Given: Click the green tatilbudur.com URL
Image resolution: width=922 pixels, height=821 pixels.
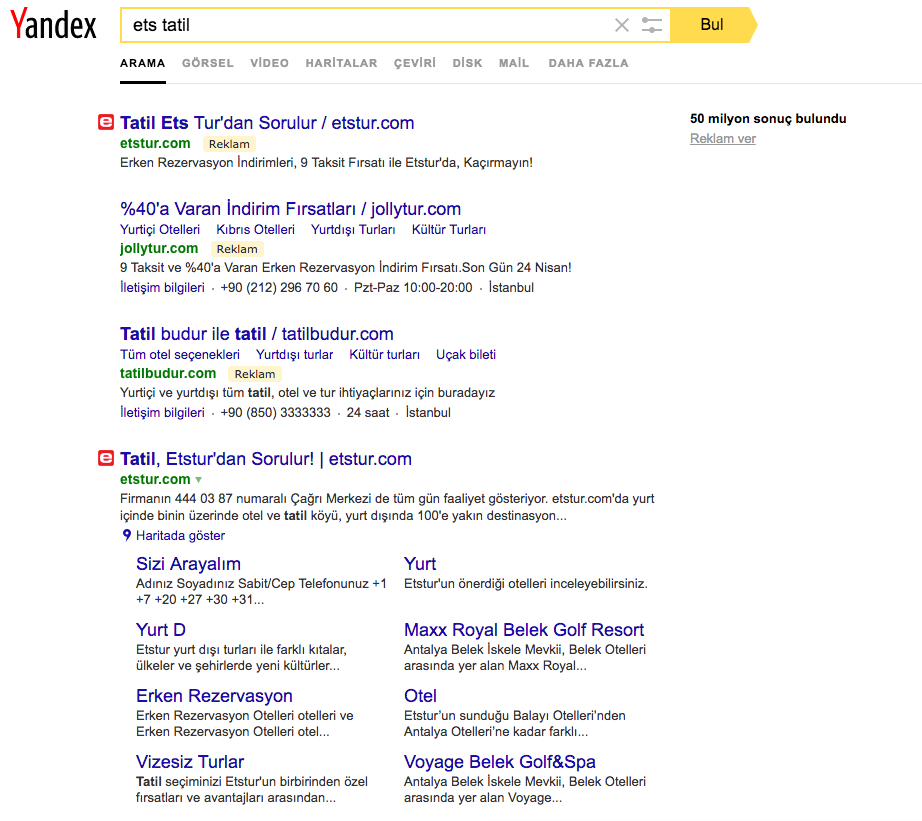Looking at the screenshot, I should pos(168,373).
